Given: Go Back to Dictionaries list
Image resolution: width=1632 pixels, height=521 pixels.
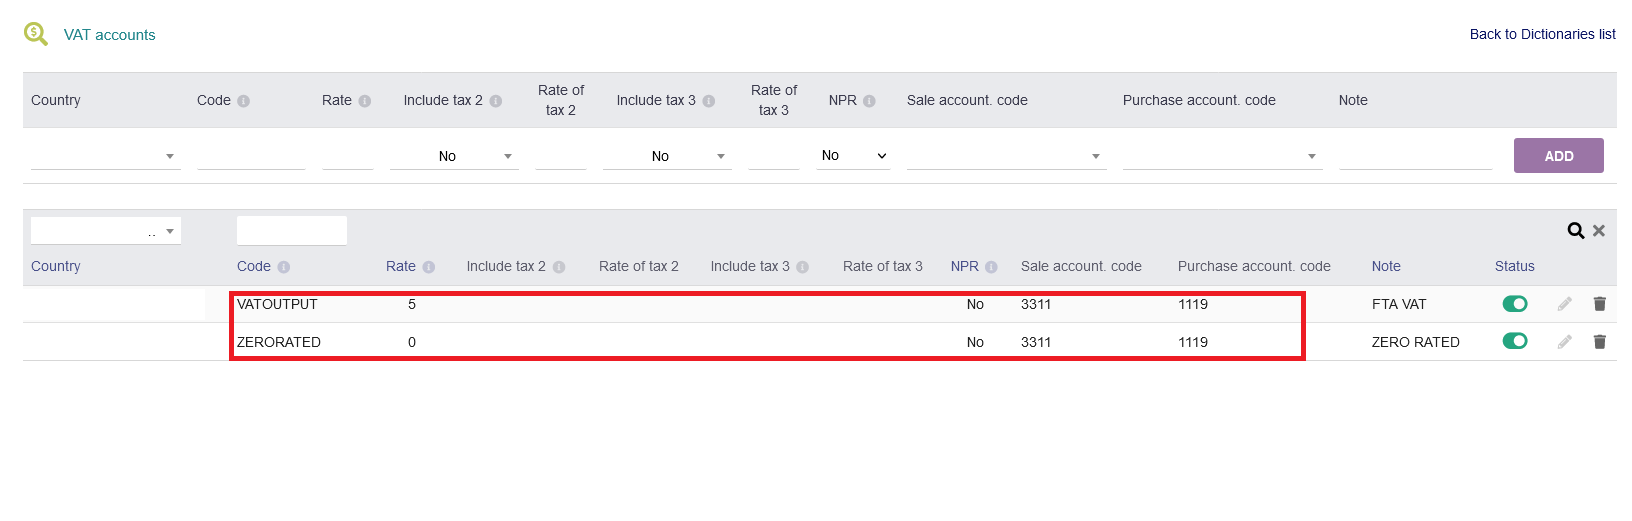Looking at the screenshot, I should (x=1542, y=34).
